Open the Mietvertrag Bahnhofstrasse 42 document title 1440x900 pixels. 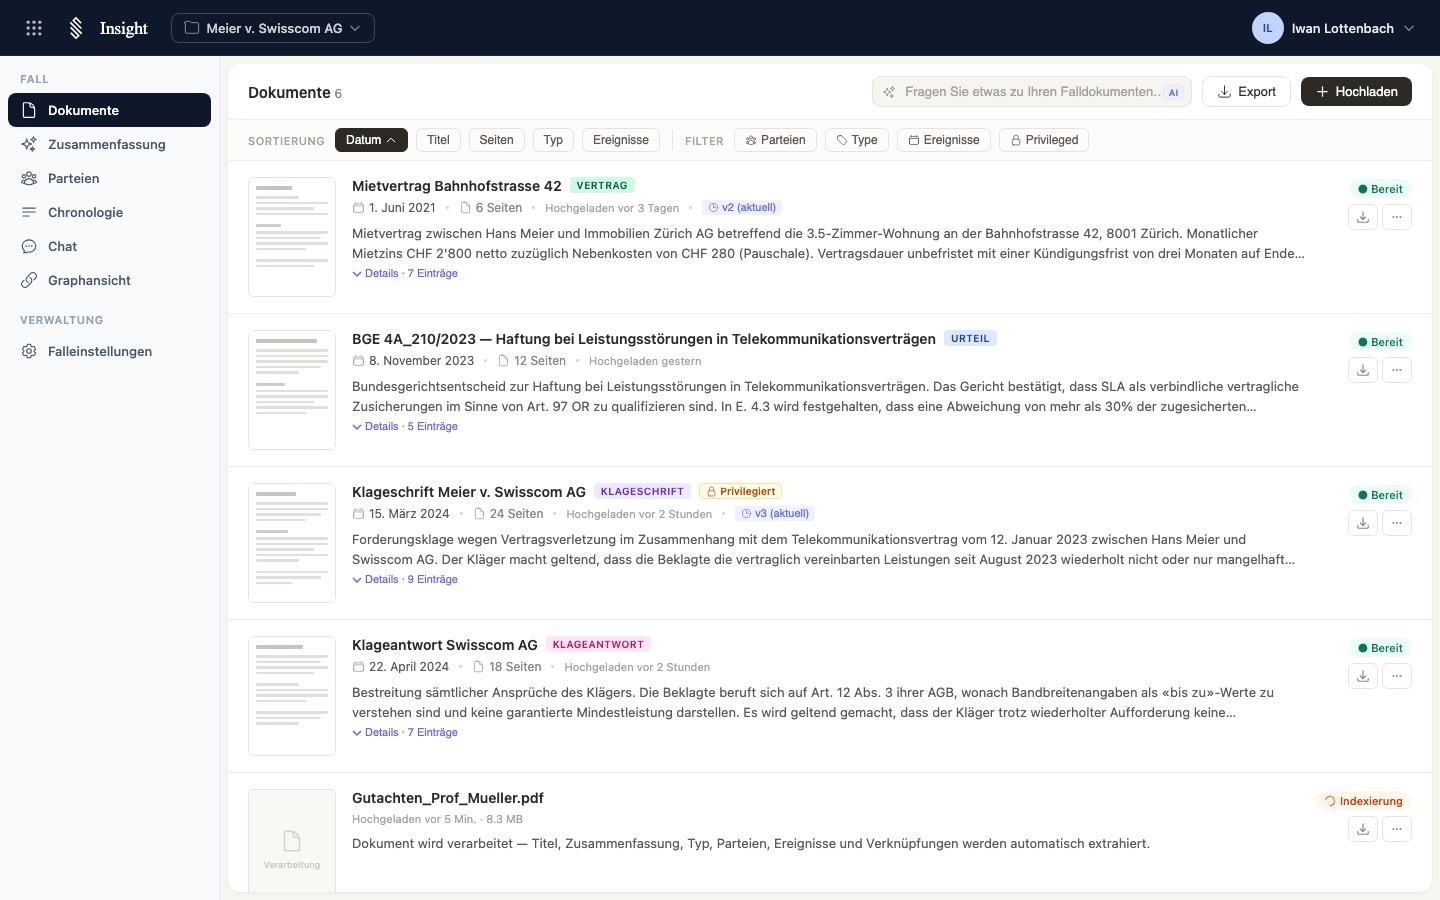pyautogui.click(x=457, y=186)
